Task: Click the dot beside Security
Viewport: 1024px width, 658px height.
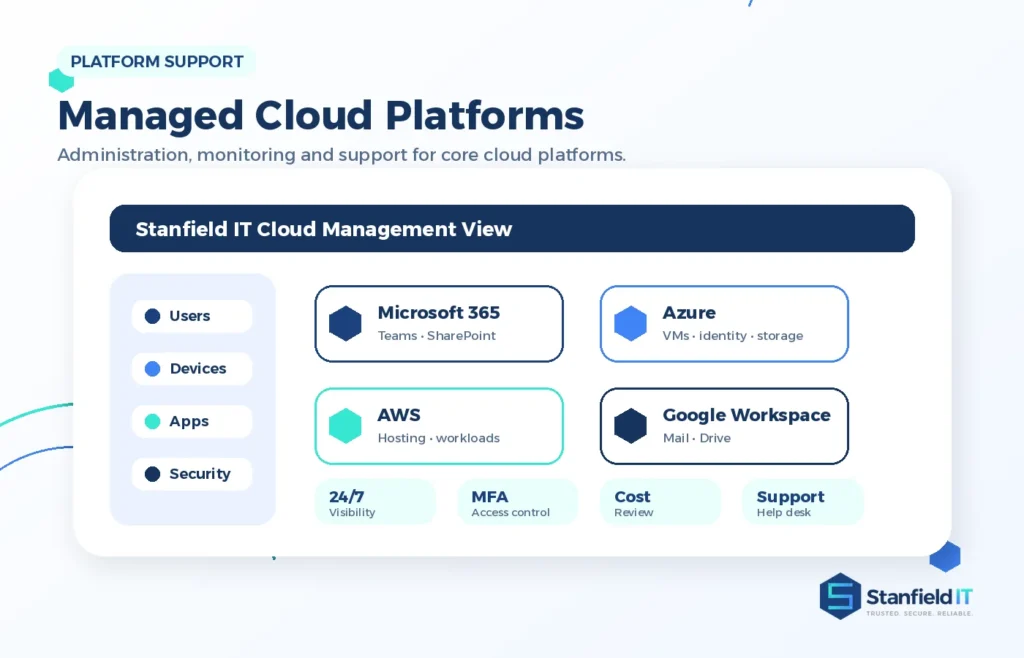Action: pyautogui.click(x=152, y=474)
